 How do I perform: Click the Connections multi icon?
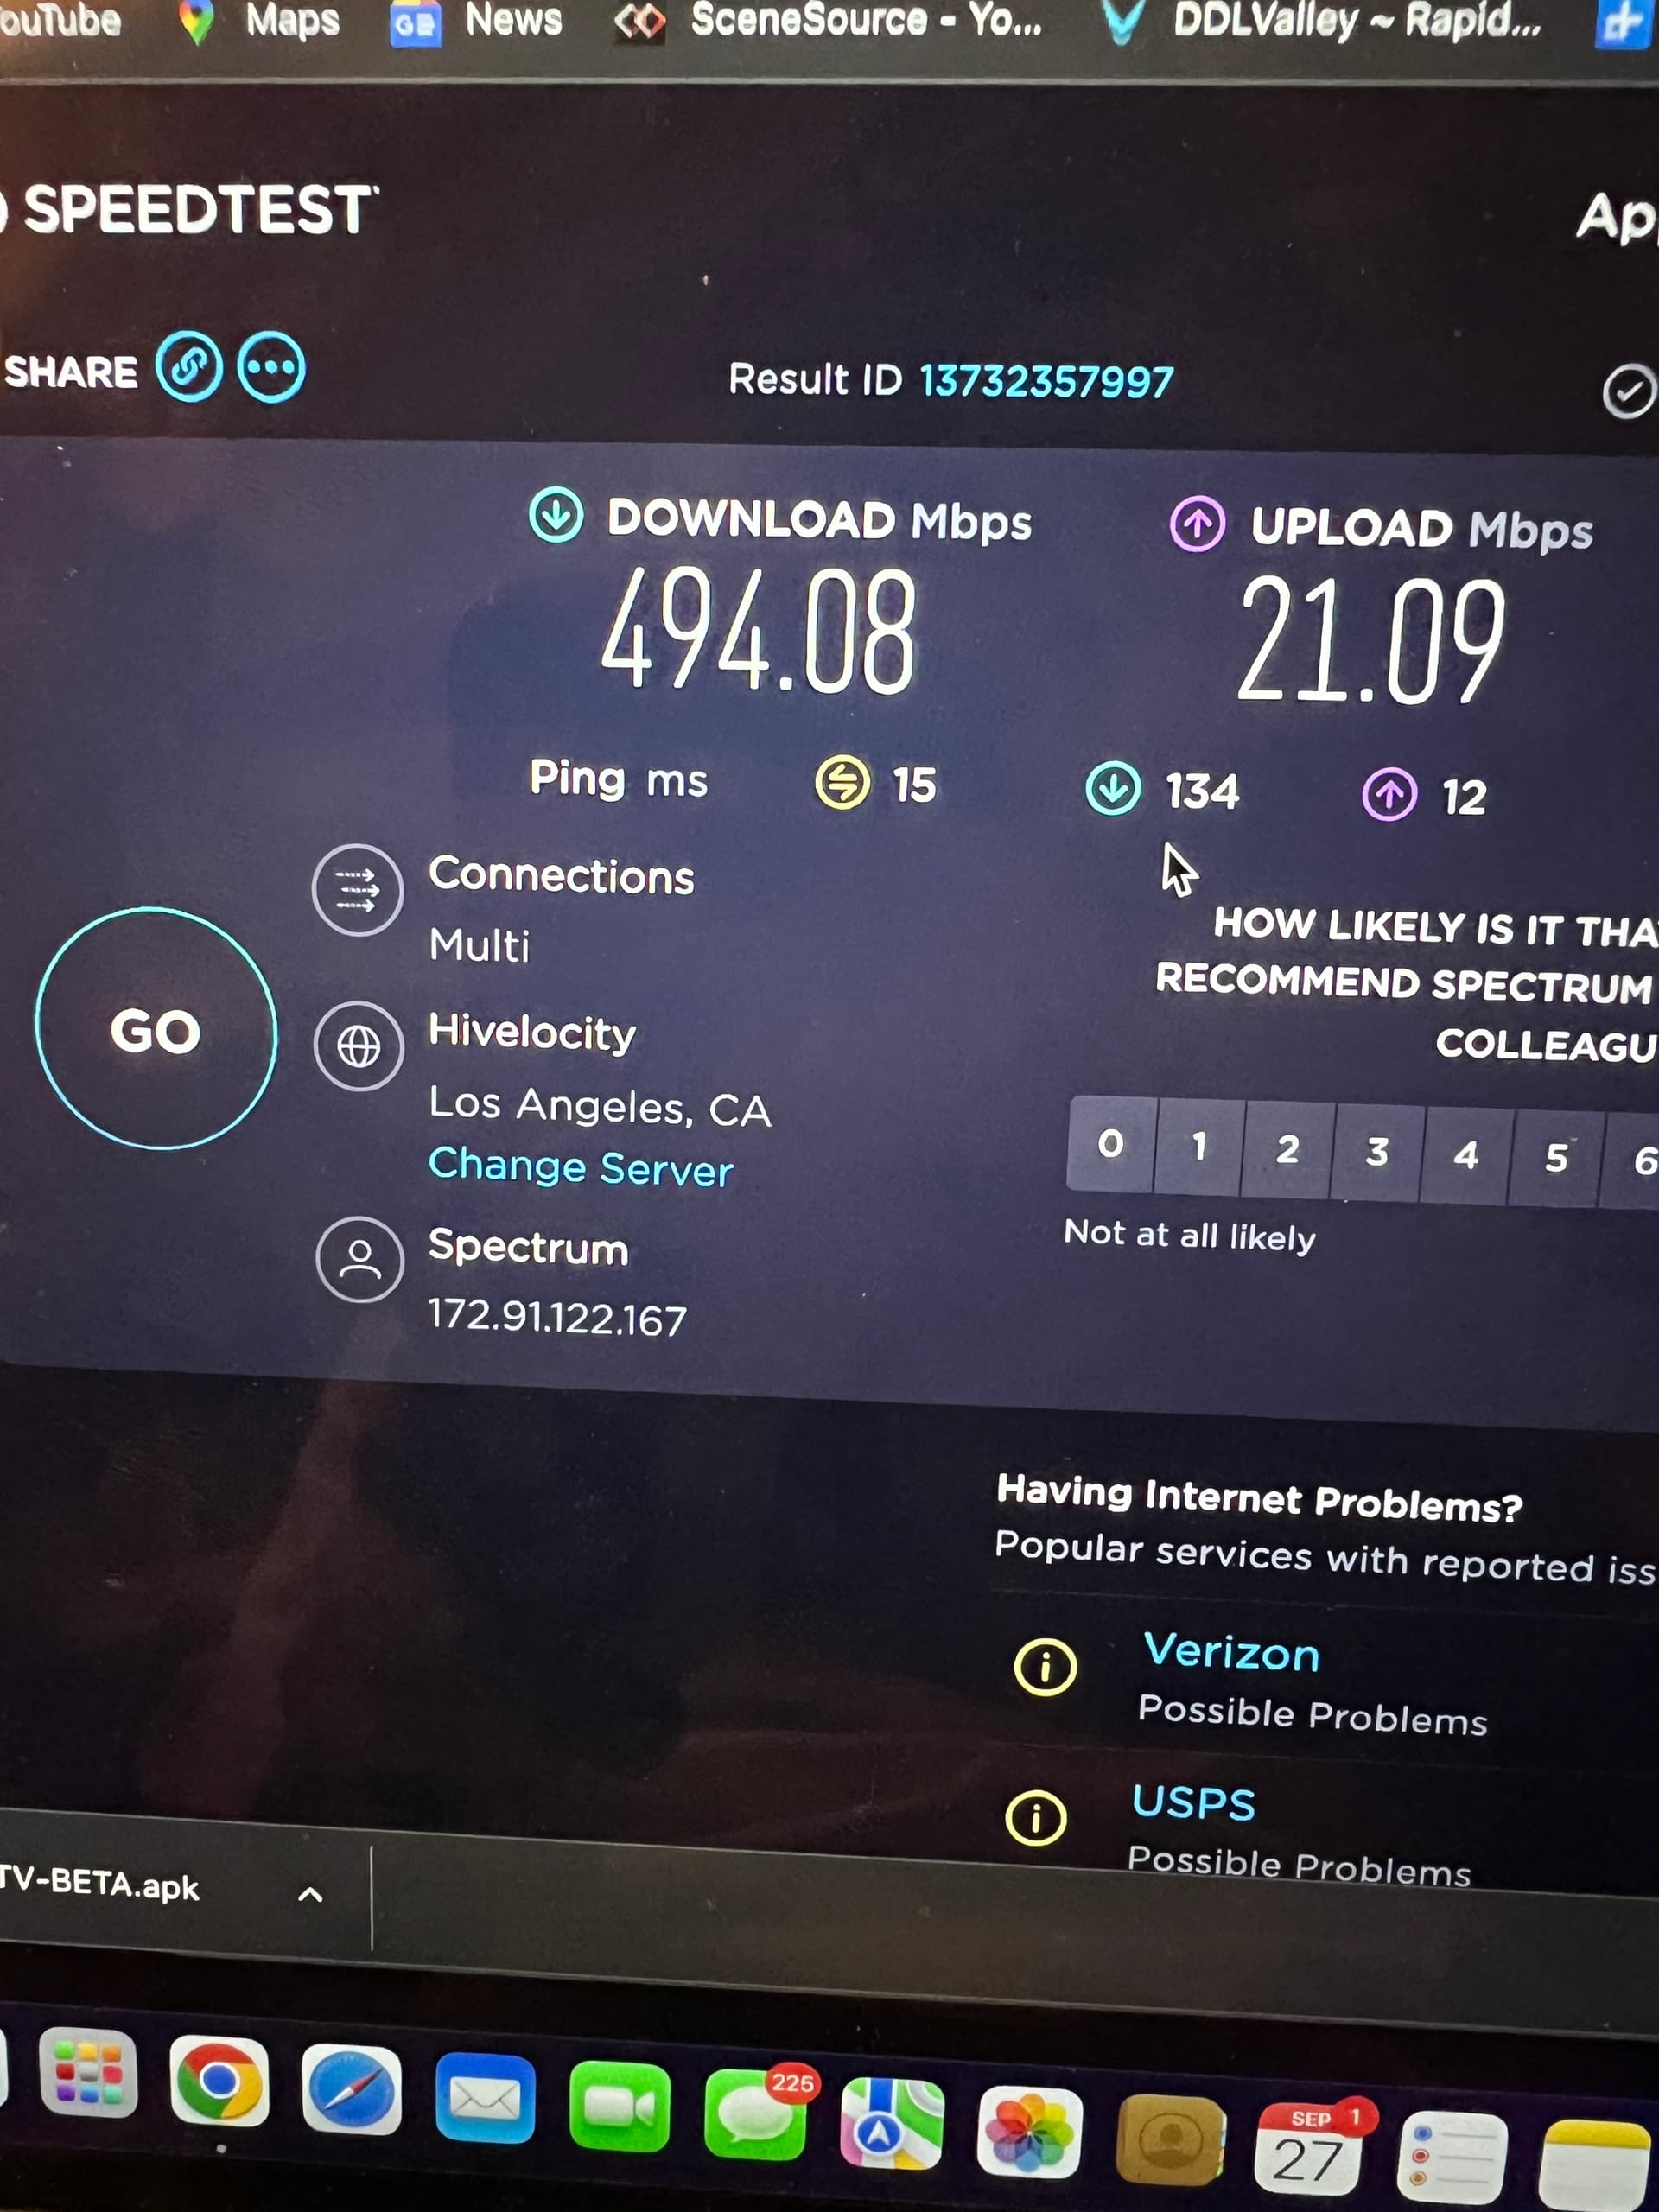click(358, 889)
